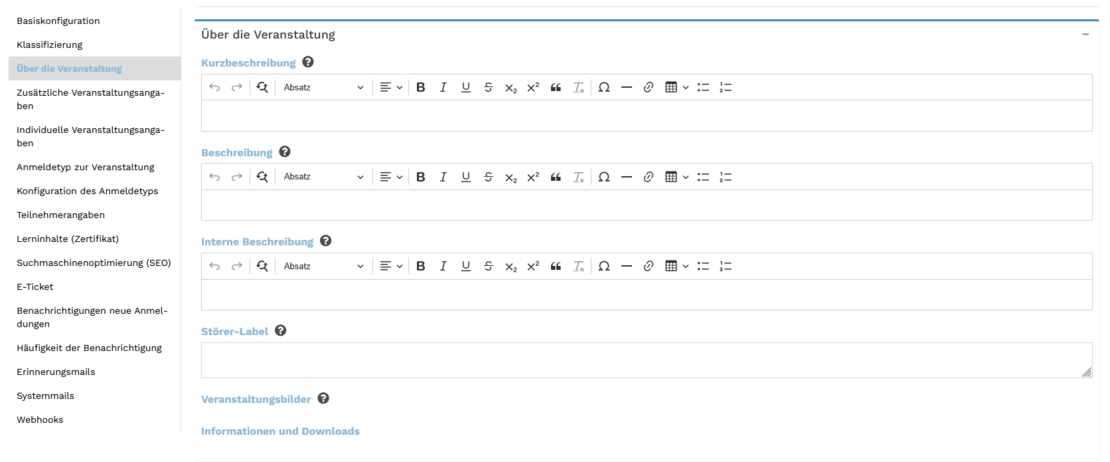The image size is (1110, 462).
Task: Open Systemmails sidebar link
Action: (x=45, y=396)
